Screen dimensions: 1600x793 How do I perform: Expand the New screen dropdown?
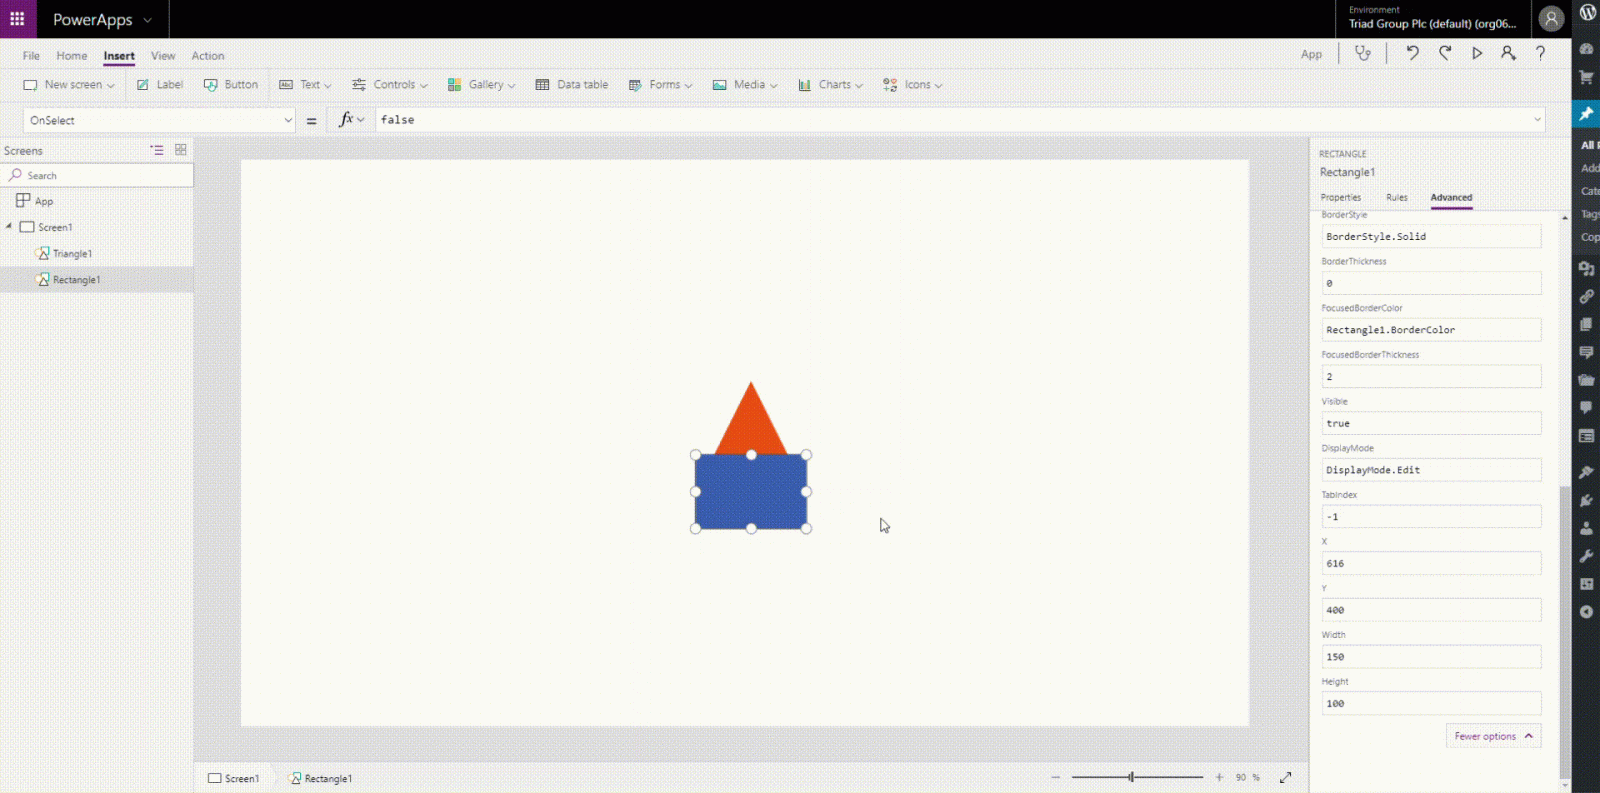coord(111,86)
